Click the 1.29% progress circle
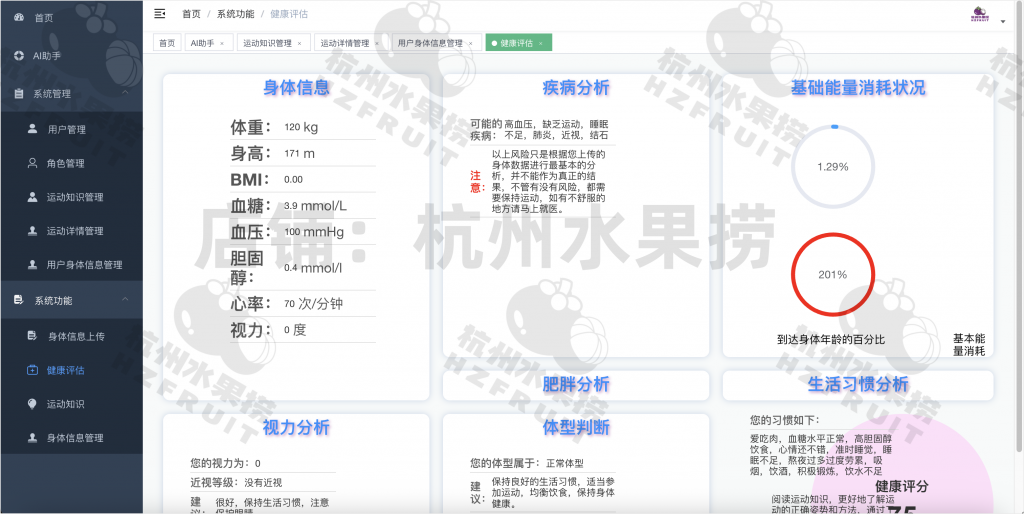This screenshot has width=1024, height=514. 833,167
